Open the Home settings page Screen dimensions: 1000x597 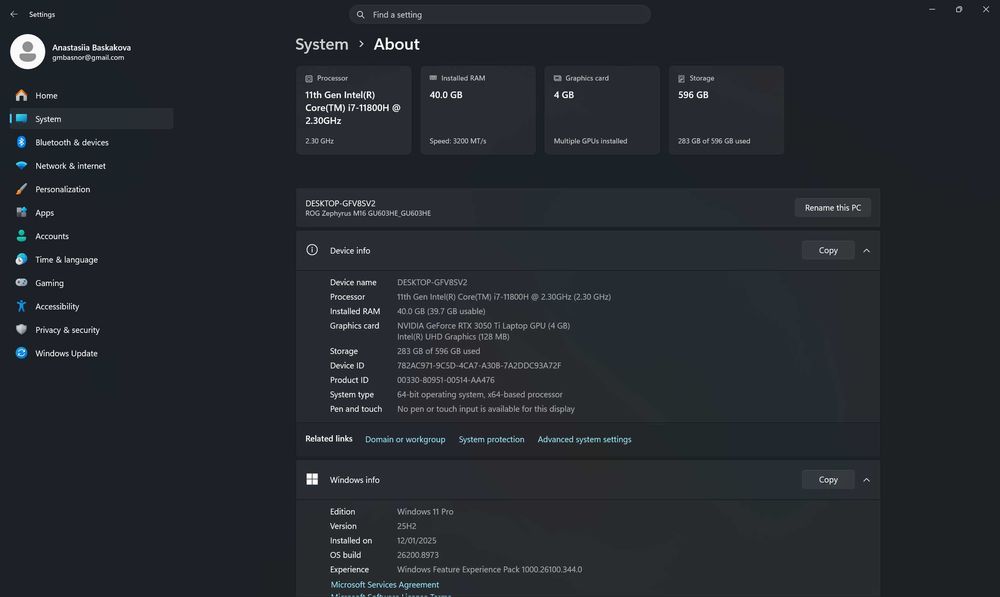click(91, 95)
